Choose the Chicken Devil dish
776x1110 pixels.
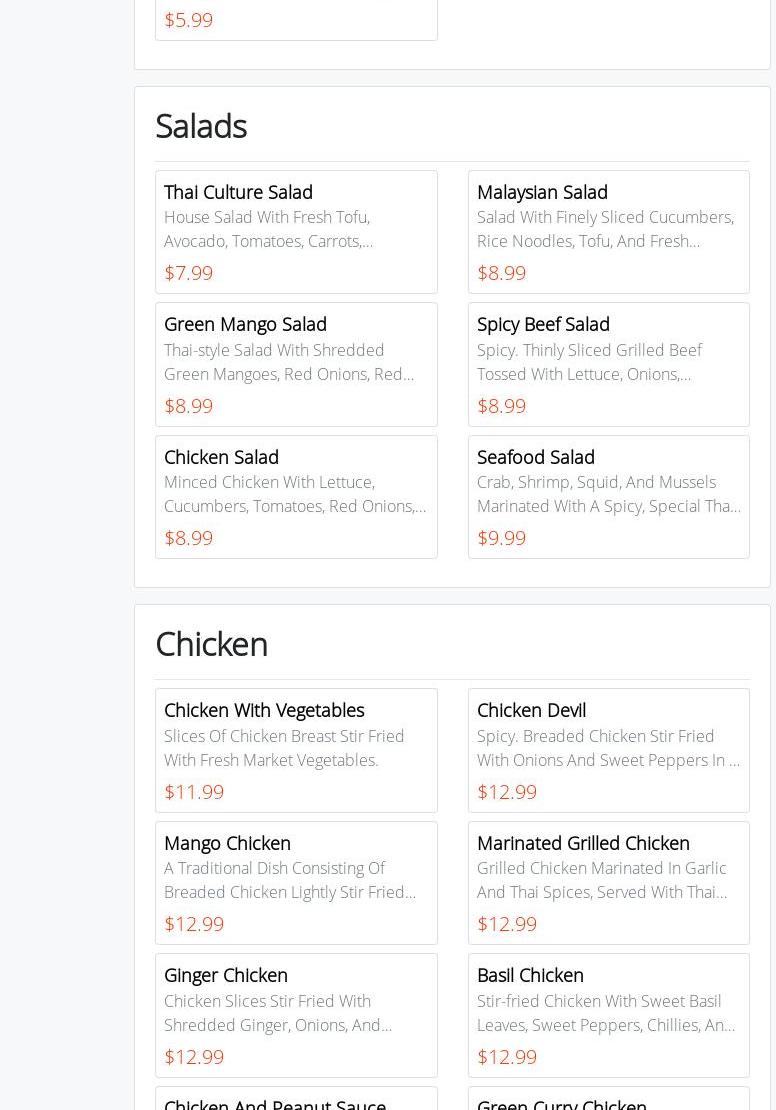tap(608, 750)
